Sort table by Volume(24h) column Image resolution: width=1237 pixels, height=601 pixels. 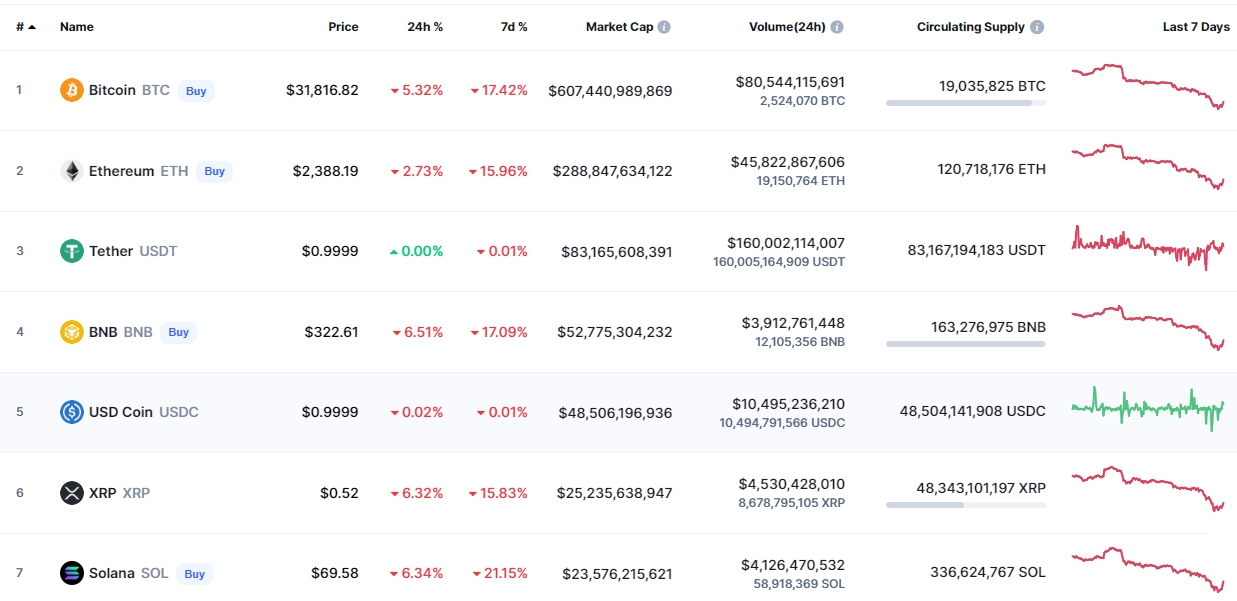click(x=787, y=27)
